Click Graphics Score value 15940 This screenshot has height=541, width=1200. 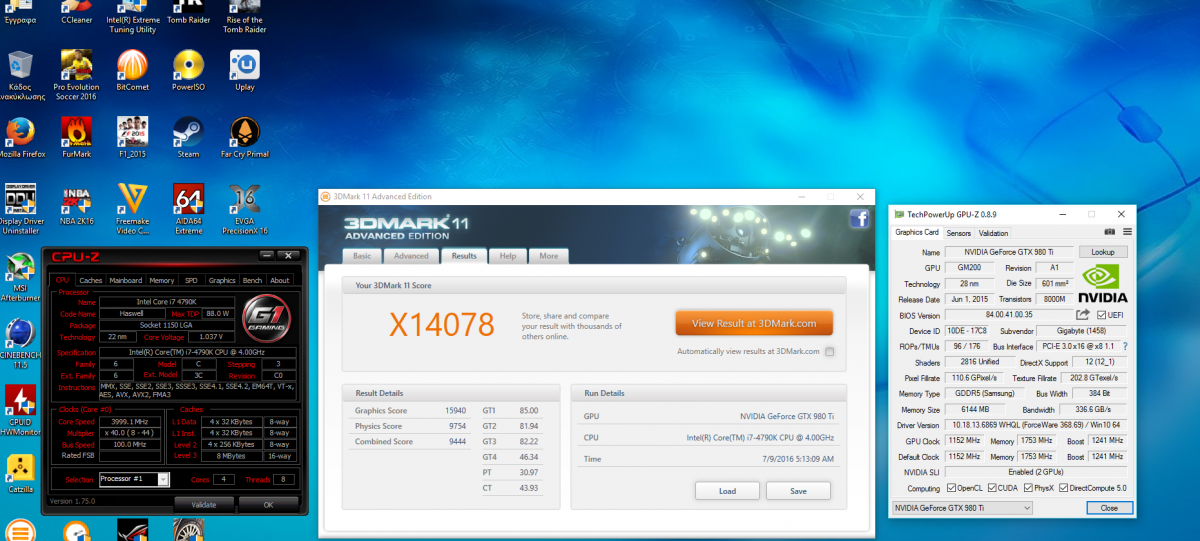pyautogui.click(x=456, y=411)
